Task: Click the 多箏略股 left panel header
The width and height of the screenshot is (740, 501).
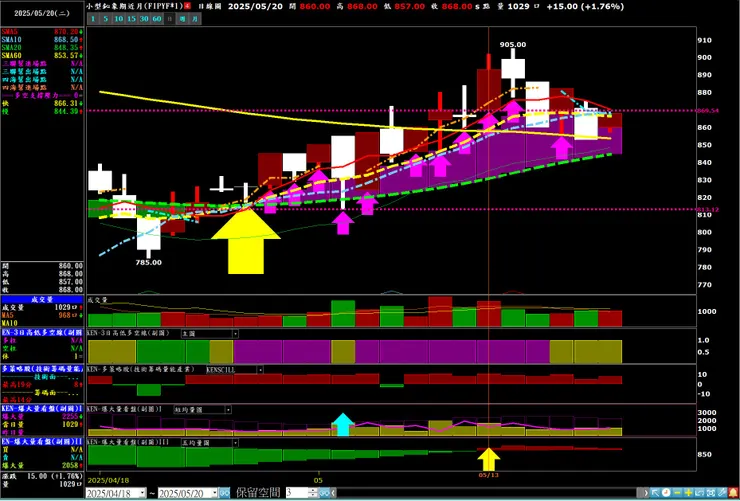Action: click(42, 368)
